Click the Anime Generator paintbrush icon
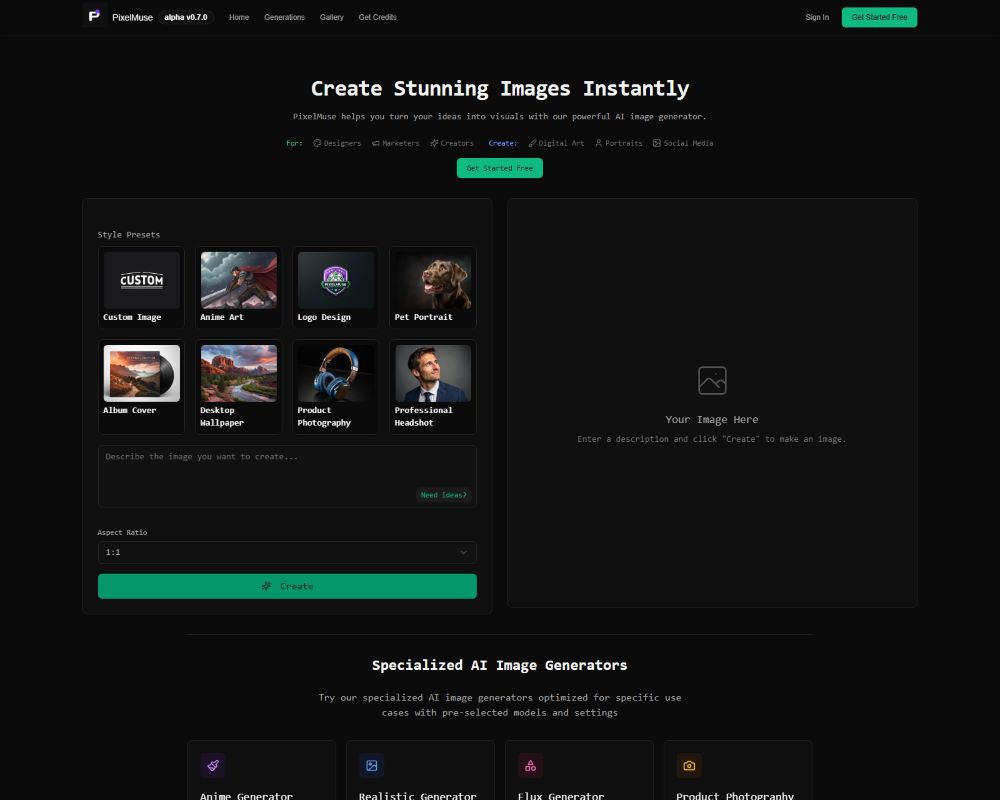 tap(213, 765)
